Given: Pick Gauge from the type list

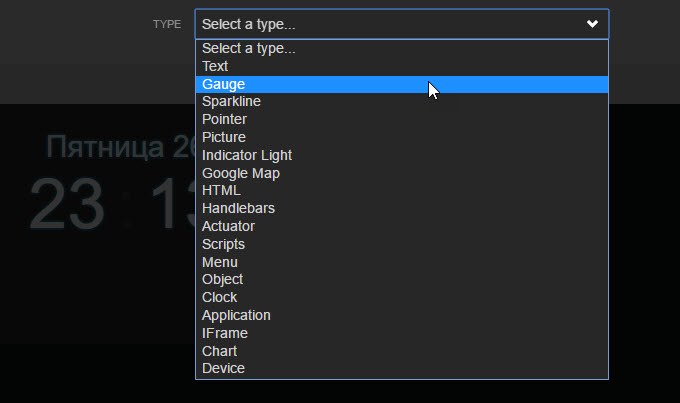Looking at the screenshot, I should point(223,84).
